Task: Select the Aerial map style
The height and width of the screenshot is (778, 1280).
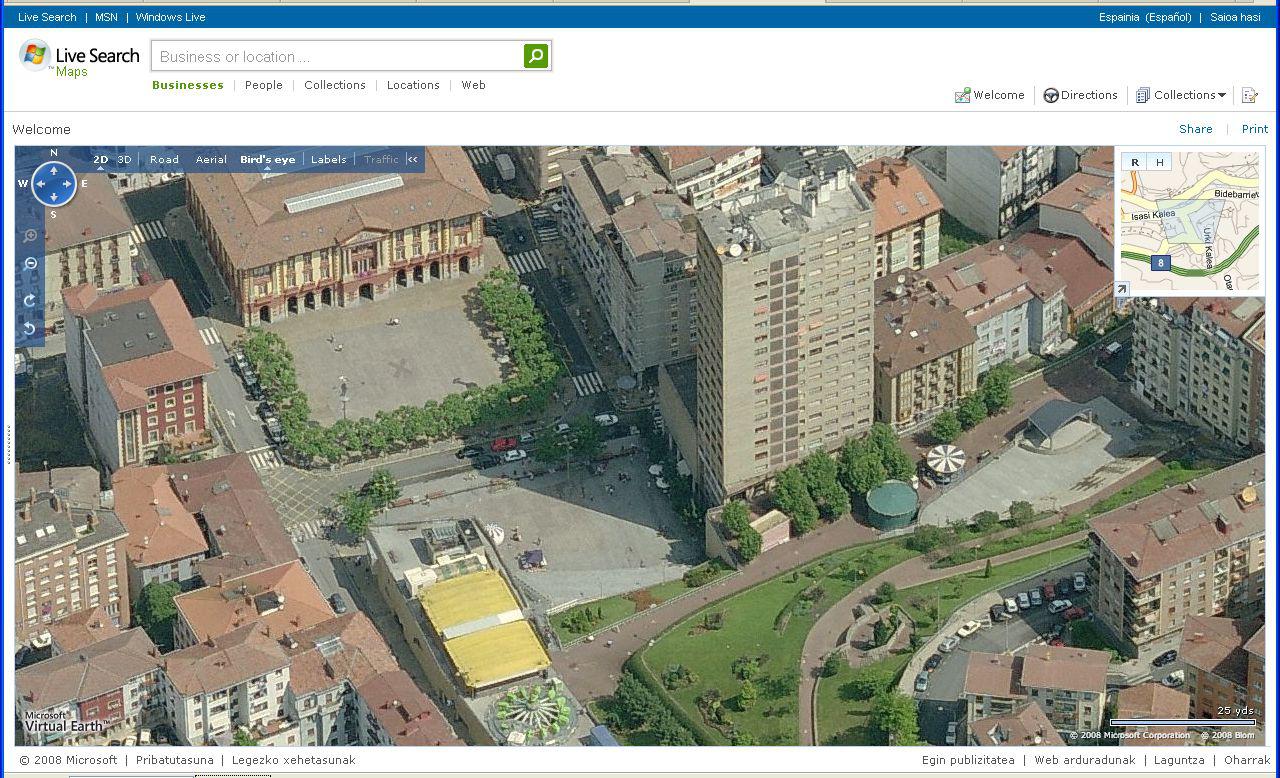Action: [x=211, y=159]
